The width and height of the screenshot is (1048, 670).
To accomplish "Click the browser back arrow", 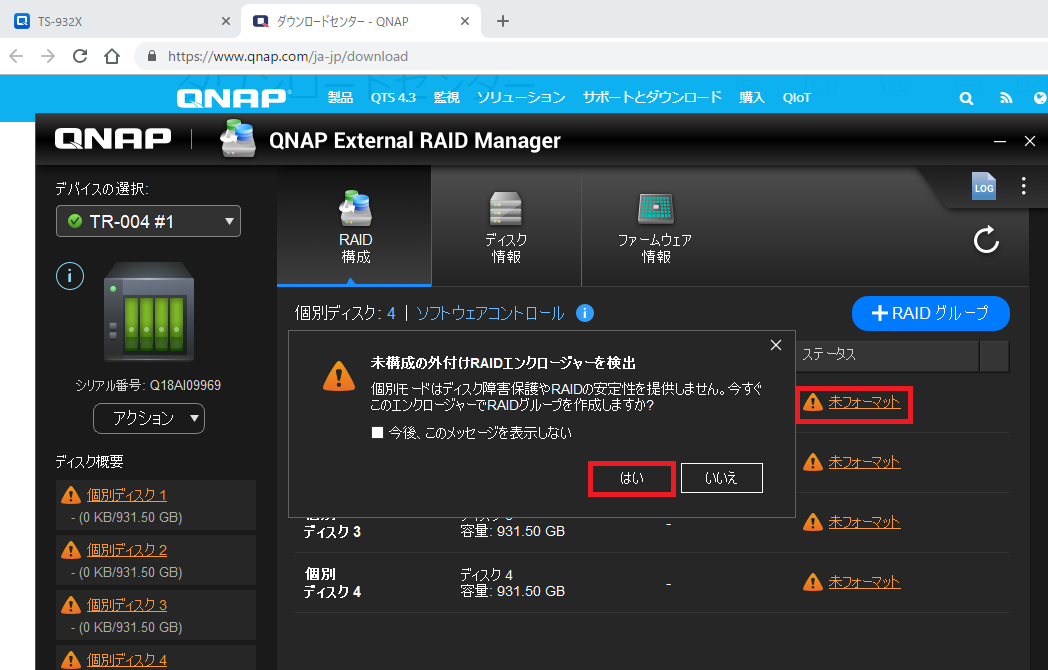I will [x=16, y=56].
